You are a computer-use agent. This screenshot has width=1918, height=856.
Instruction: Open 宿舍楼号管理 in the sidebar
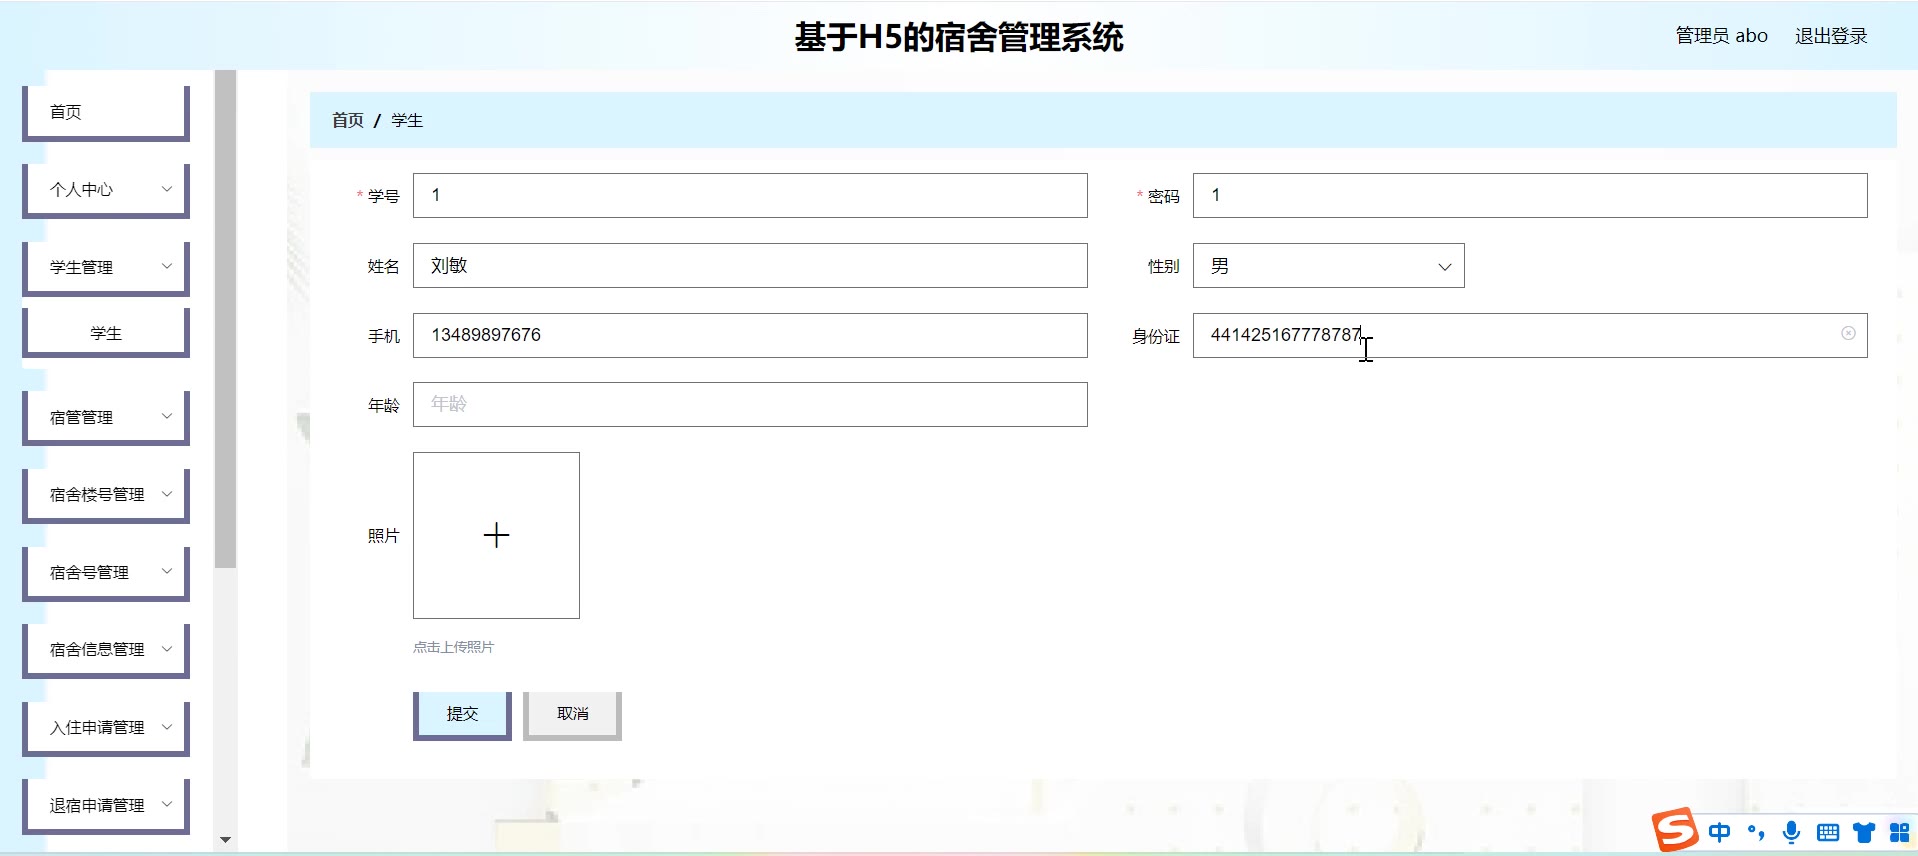[106, 494]
